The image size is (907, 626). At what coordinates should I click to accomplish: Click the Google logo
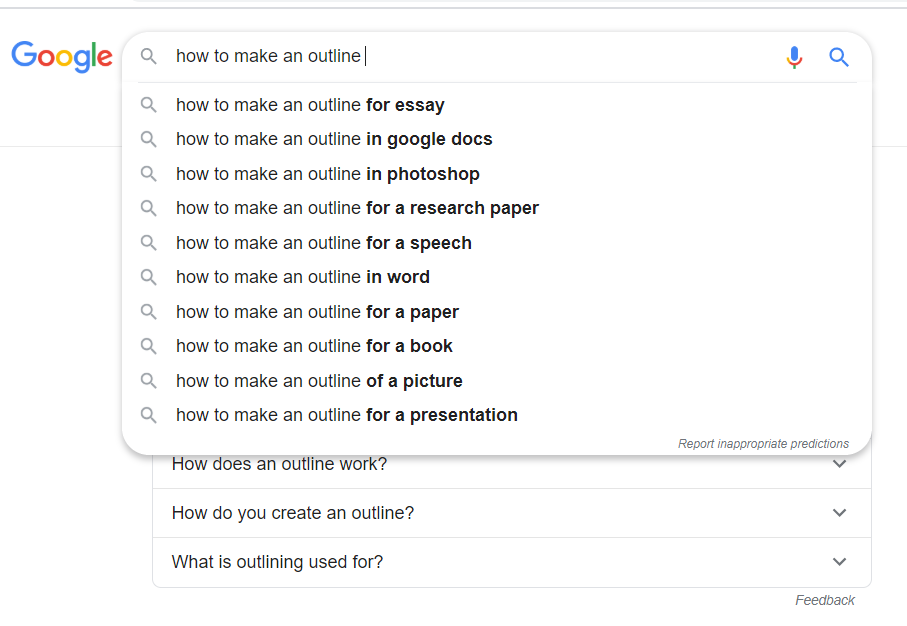click(62, 57)
